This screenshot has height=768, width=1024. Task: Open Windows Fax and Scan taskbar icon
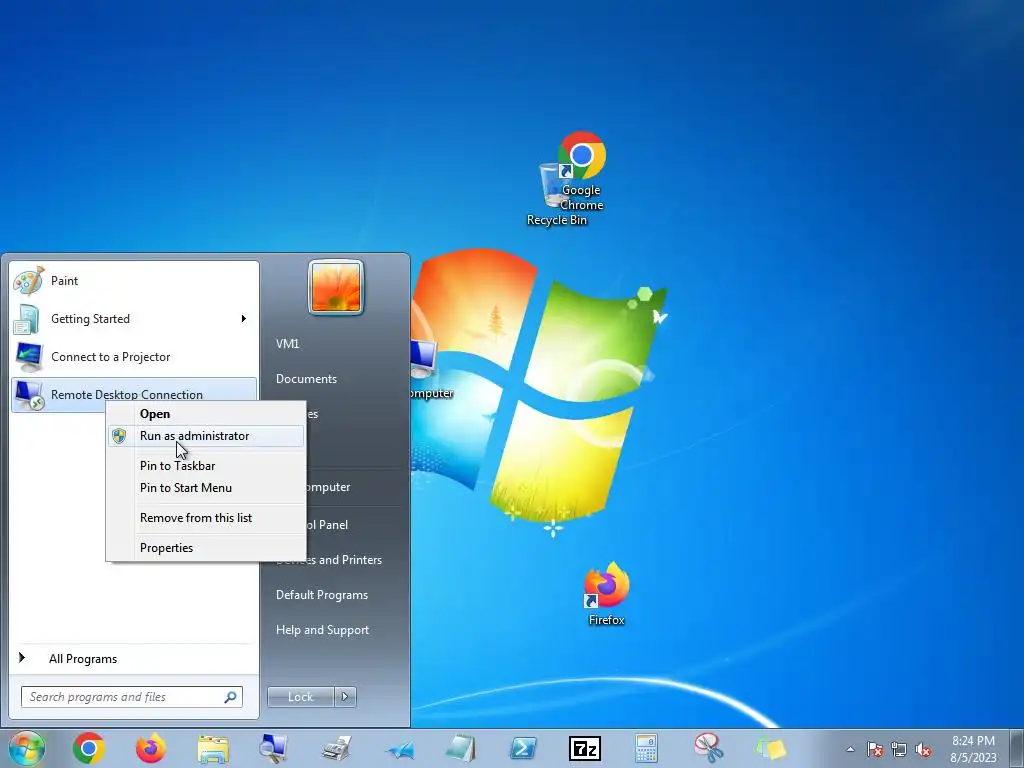click(336, 748)
